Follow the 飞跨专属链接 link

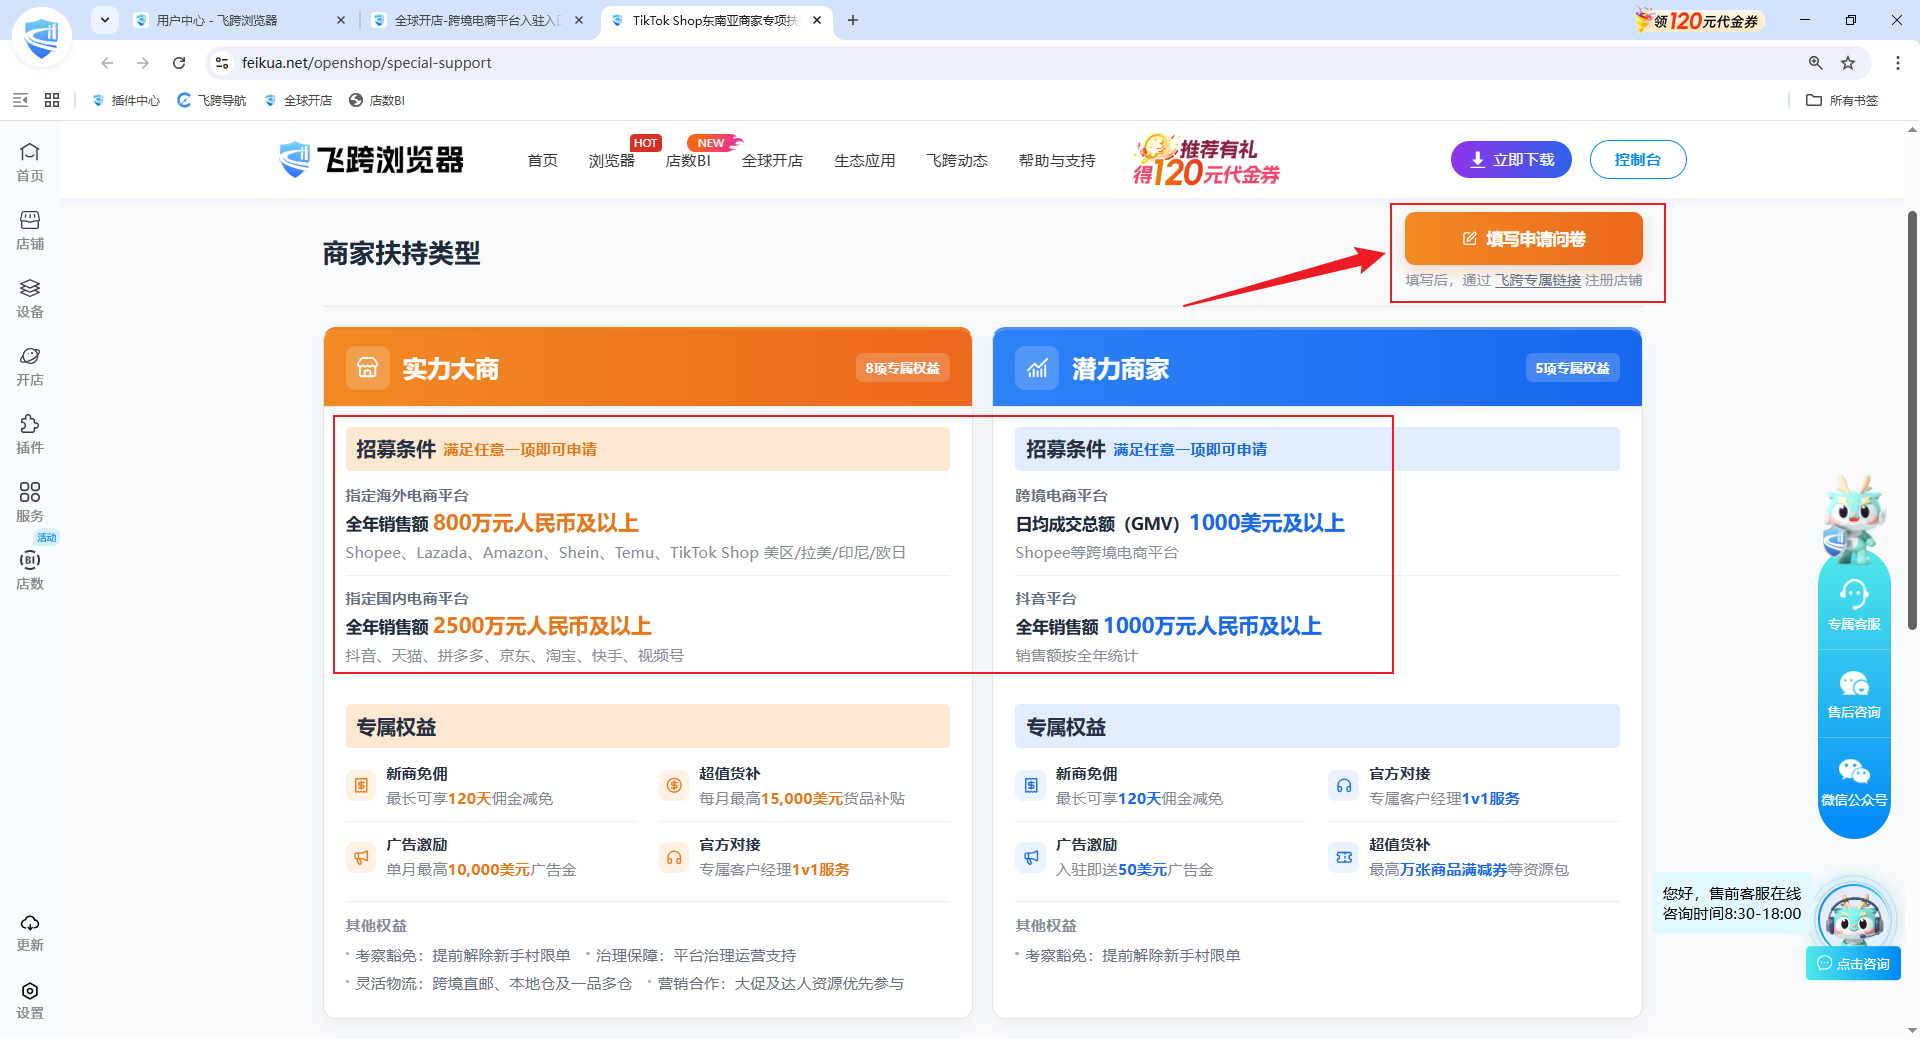[1537, 280]
